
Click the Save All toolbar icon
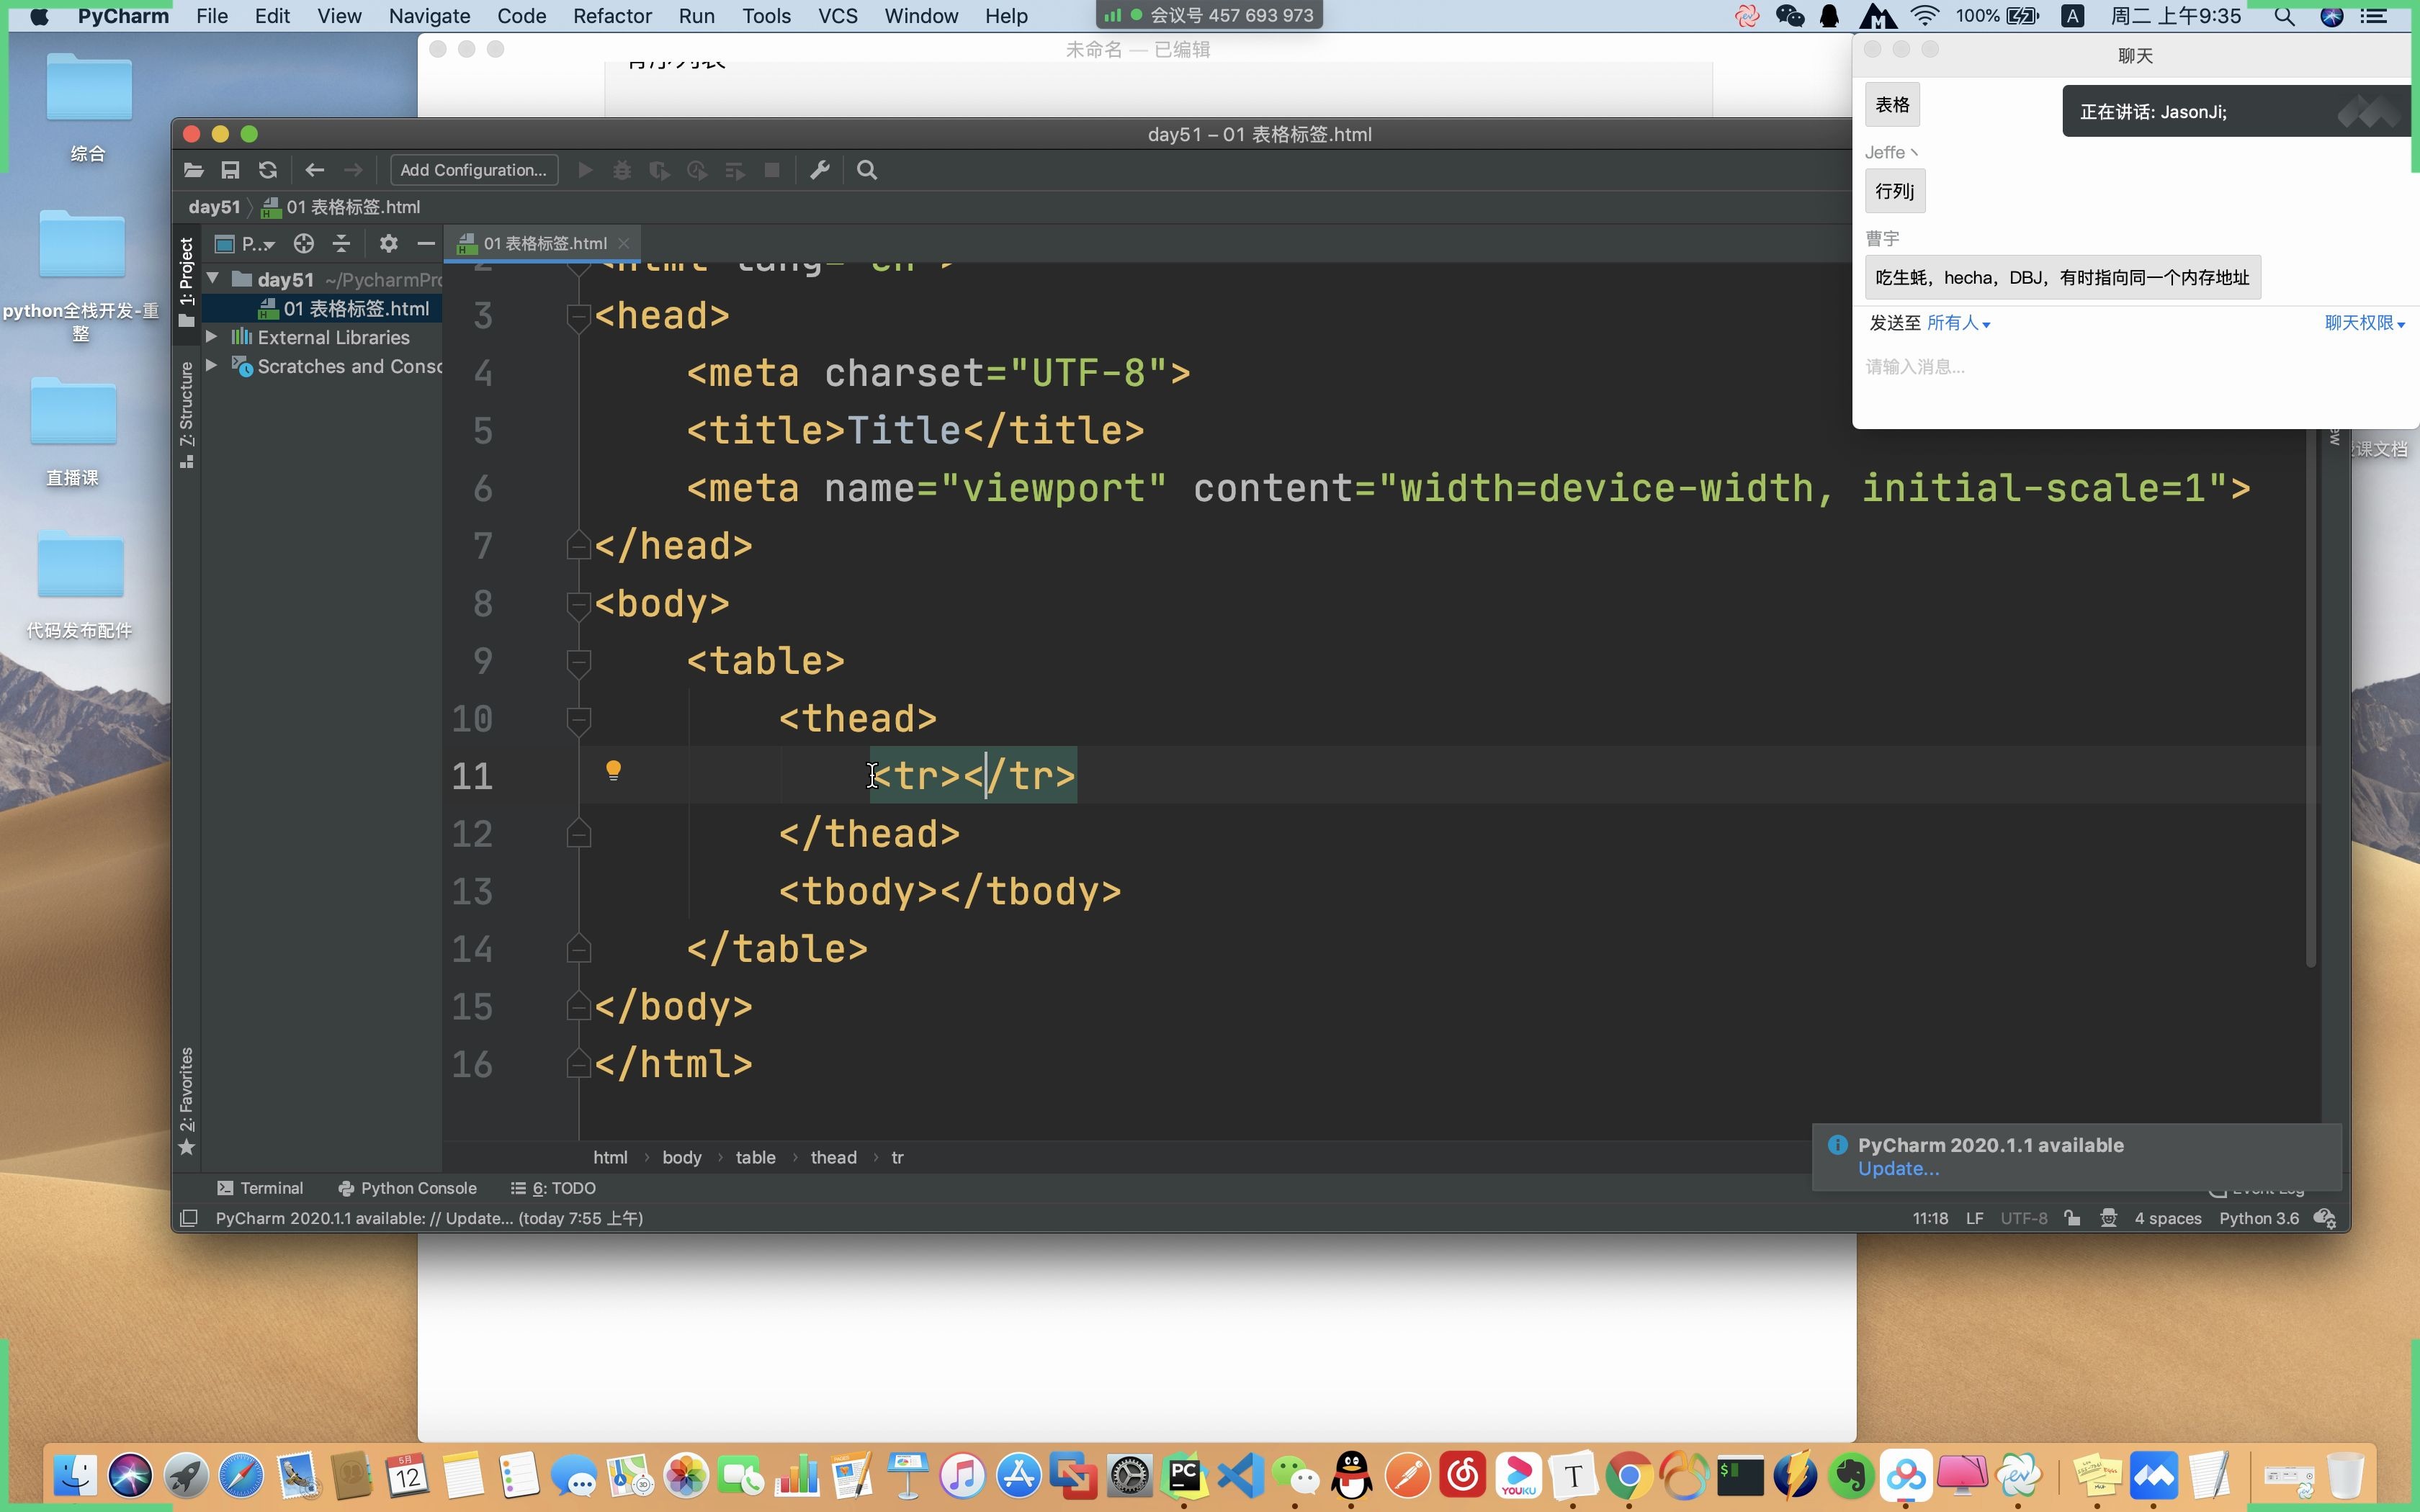click(x=230, y=170)
